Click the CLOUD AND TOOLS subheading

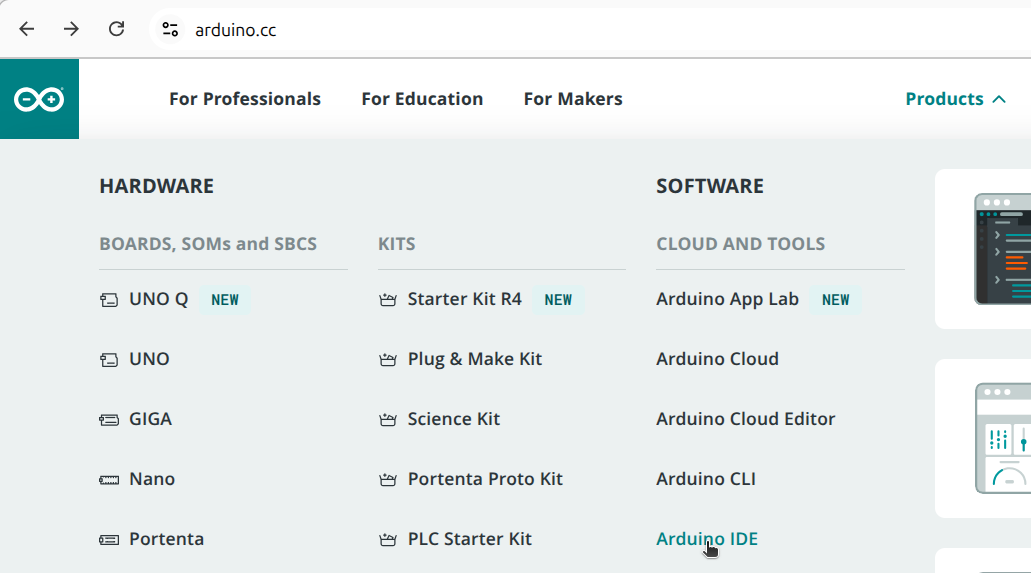(x=740, y=244)
